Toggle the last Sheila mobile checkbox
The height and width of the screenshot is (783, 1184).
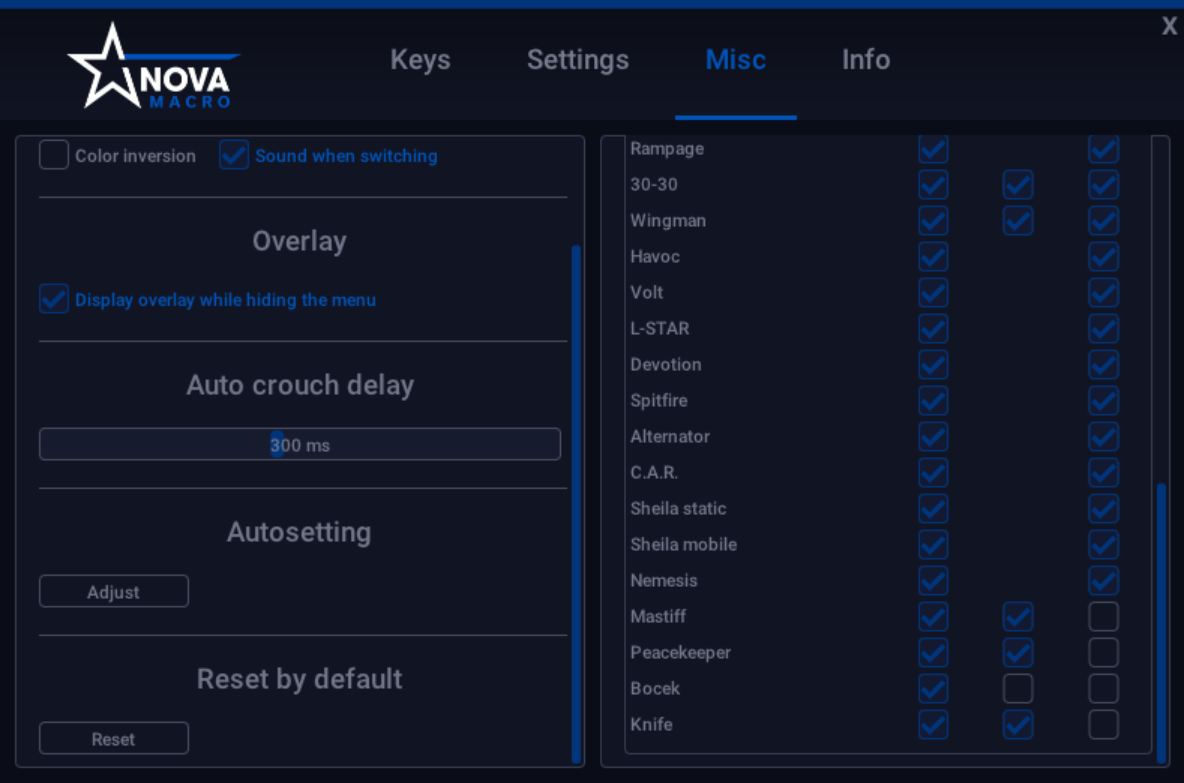1103,544
